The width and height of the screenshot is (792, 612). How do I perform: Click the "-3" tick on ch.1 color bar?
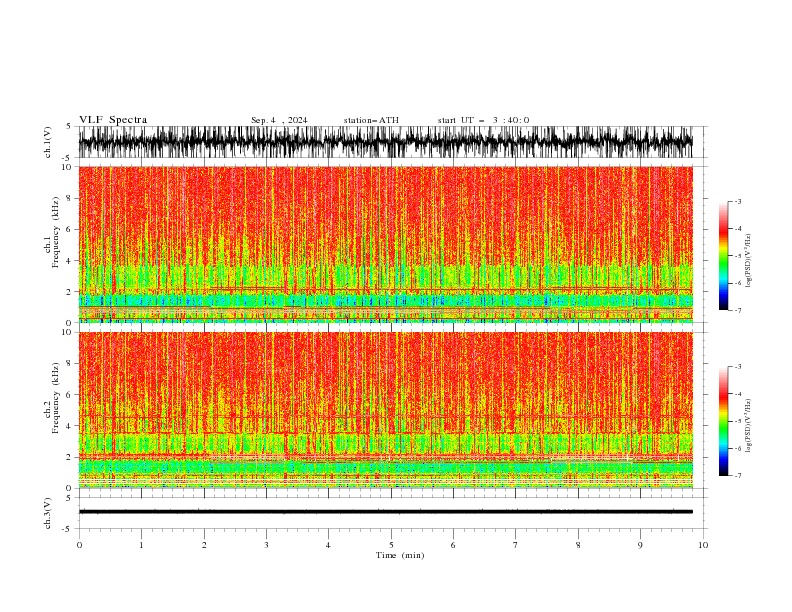coord(738,201)
